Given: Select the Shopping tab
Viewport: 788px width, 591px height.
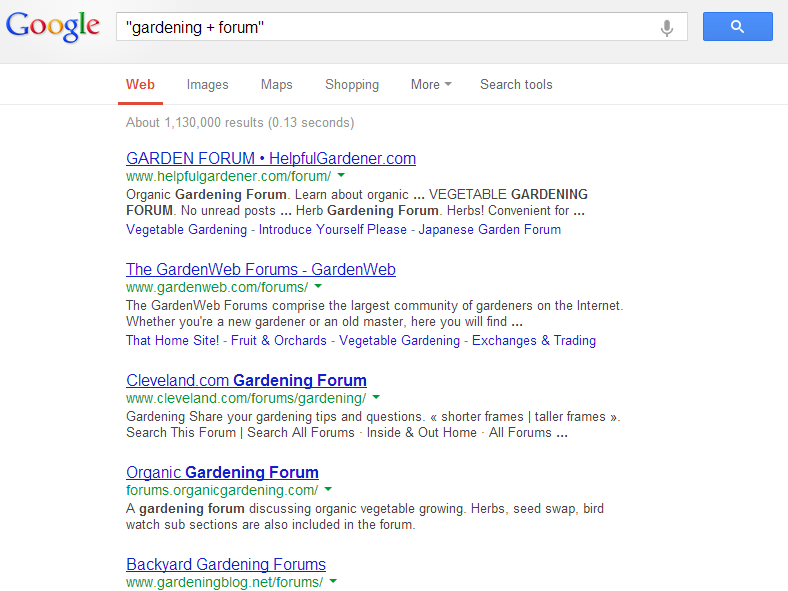Looking at the screenshot, I should pos(352,84).
